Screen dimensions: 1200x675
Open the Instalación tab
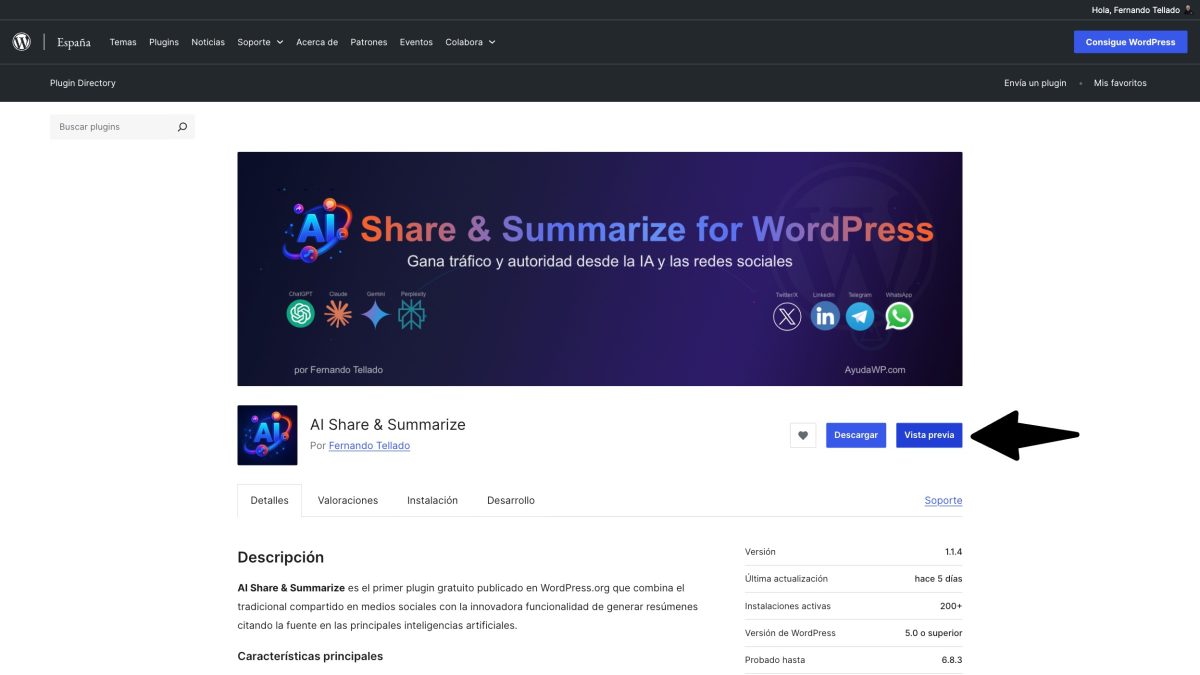click(432, 500)
